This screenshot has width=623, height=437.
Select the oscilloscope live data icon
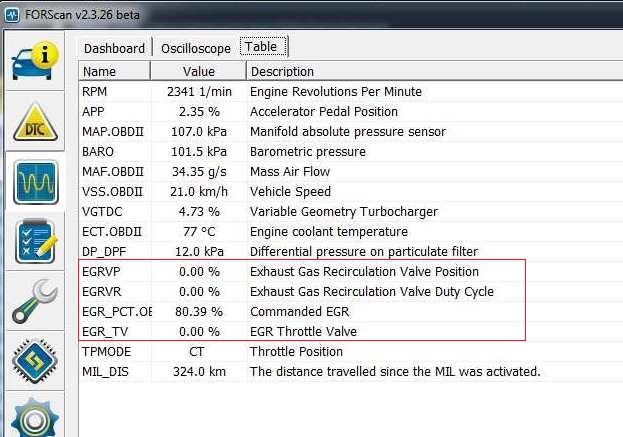[x=33, y=182]
